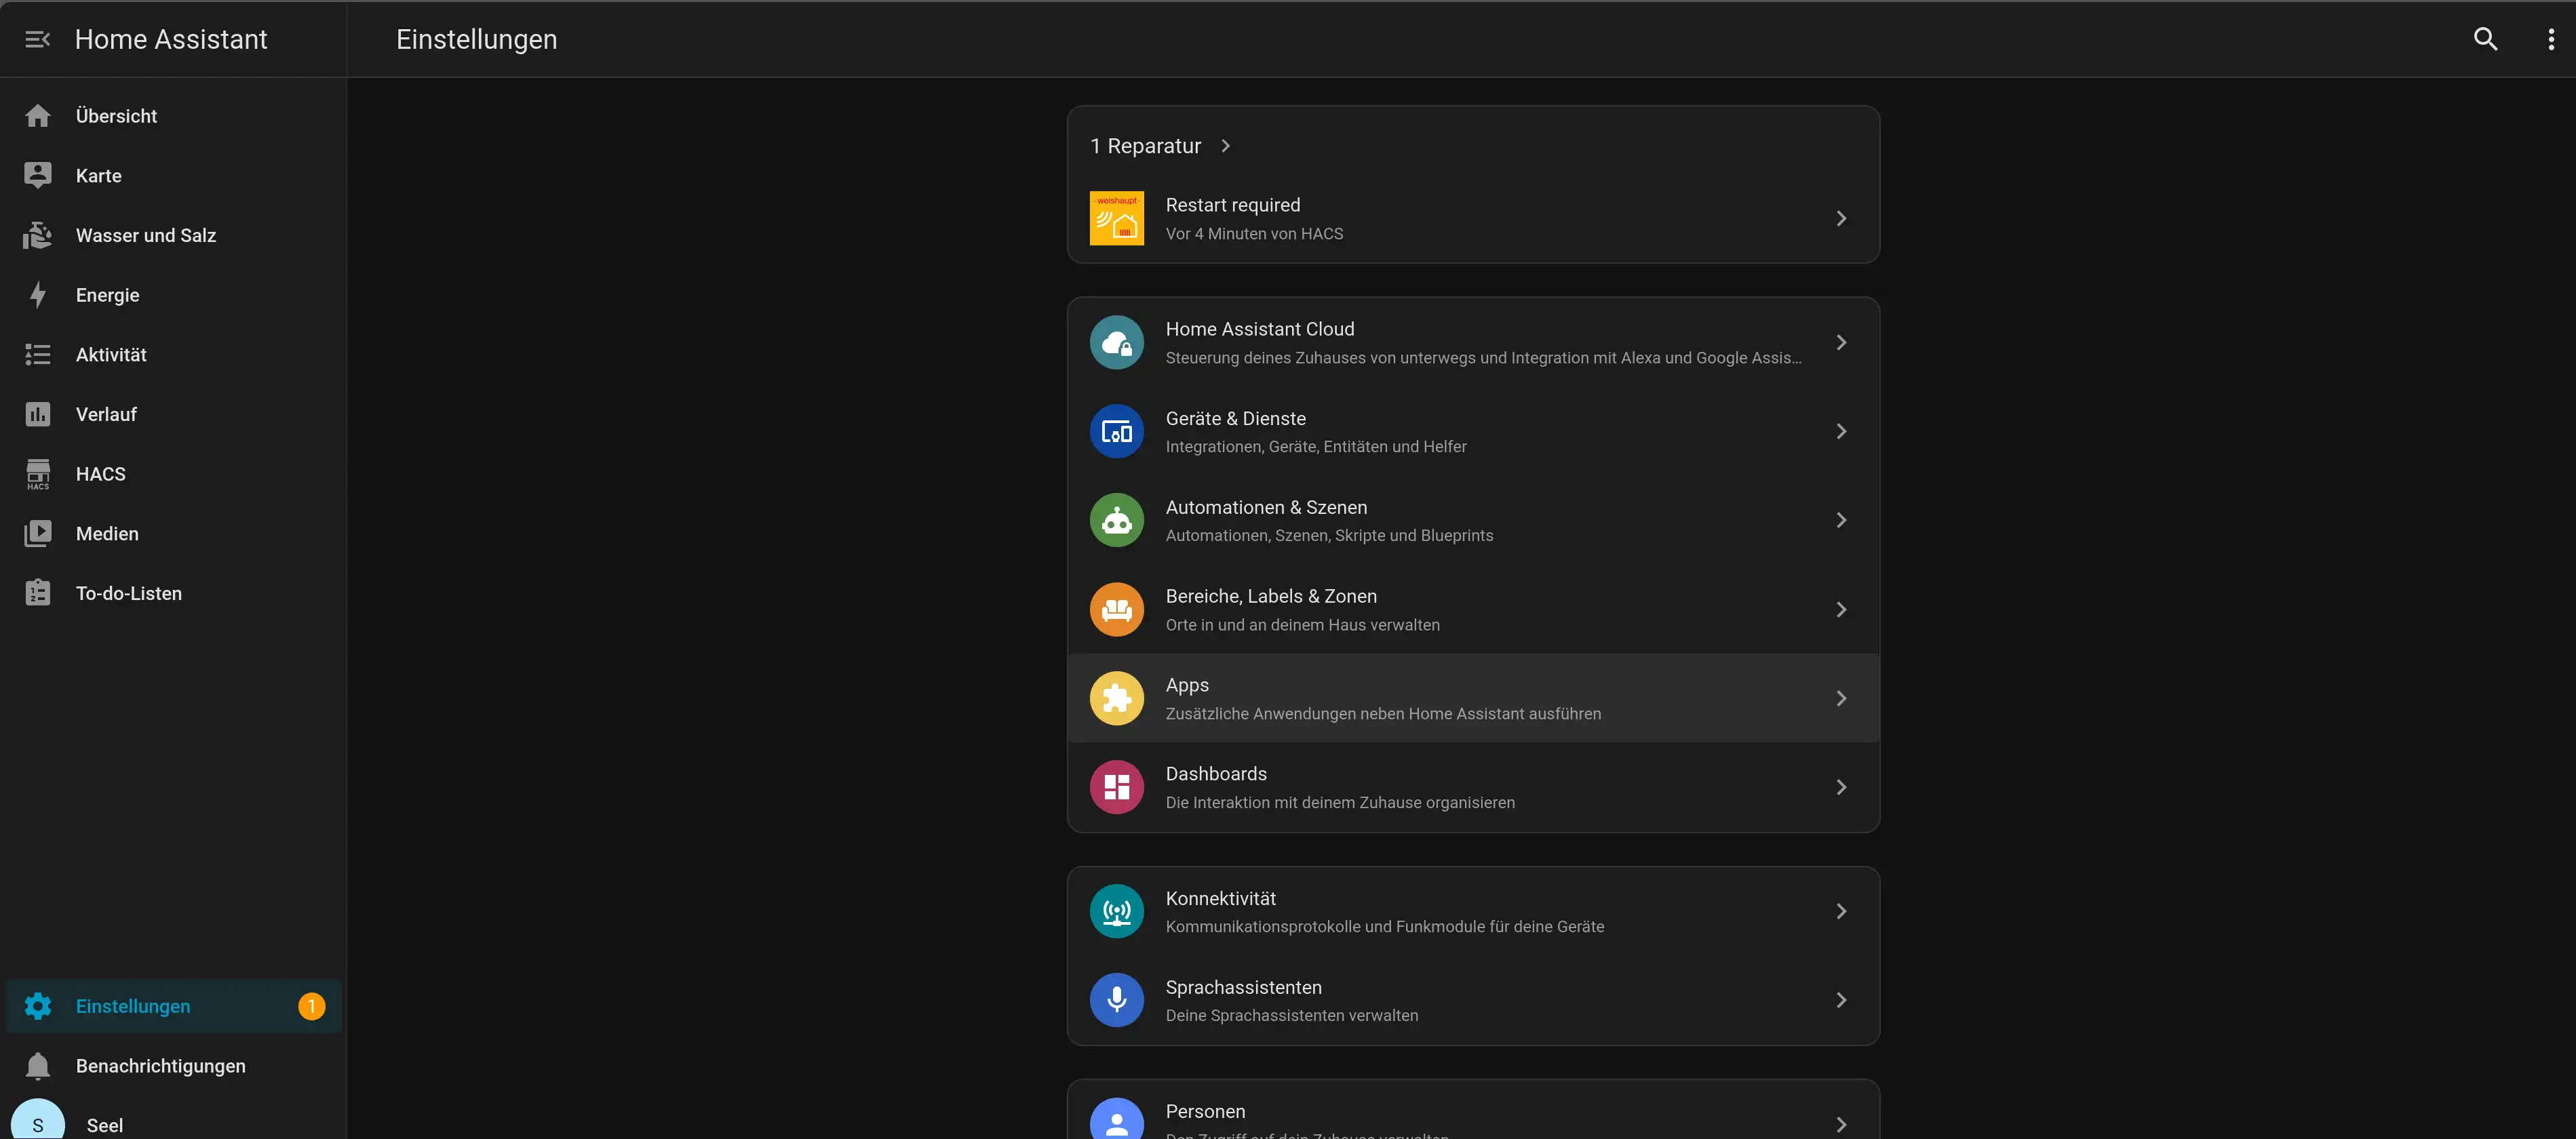Open chevron on Home Assistant Cloud row
The height and width of the screenshot is (1139, 2576).
coord(1841,343)
